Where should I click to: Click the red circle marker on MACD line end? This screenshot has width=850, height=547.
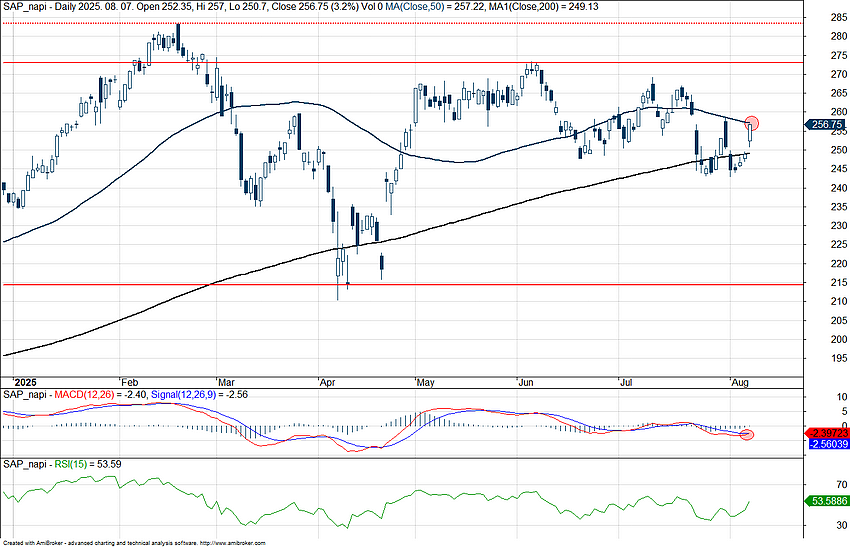747,434
